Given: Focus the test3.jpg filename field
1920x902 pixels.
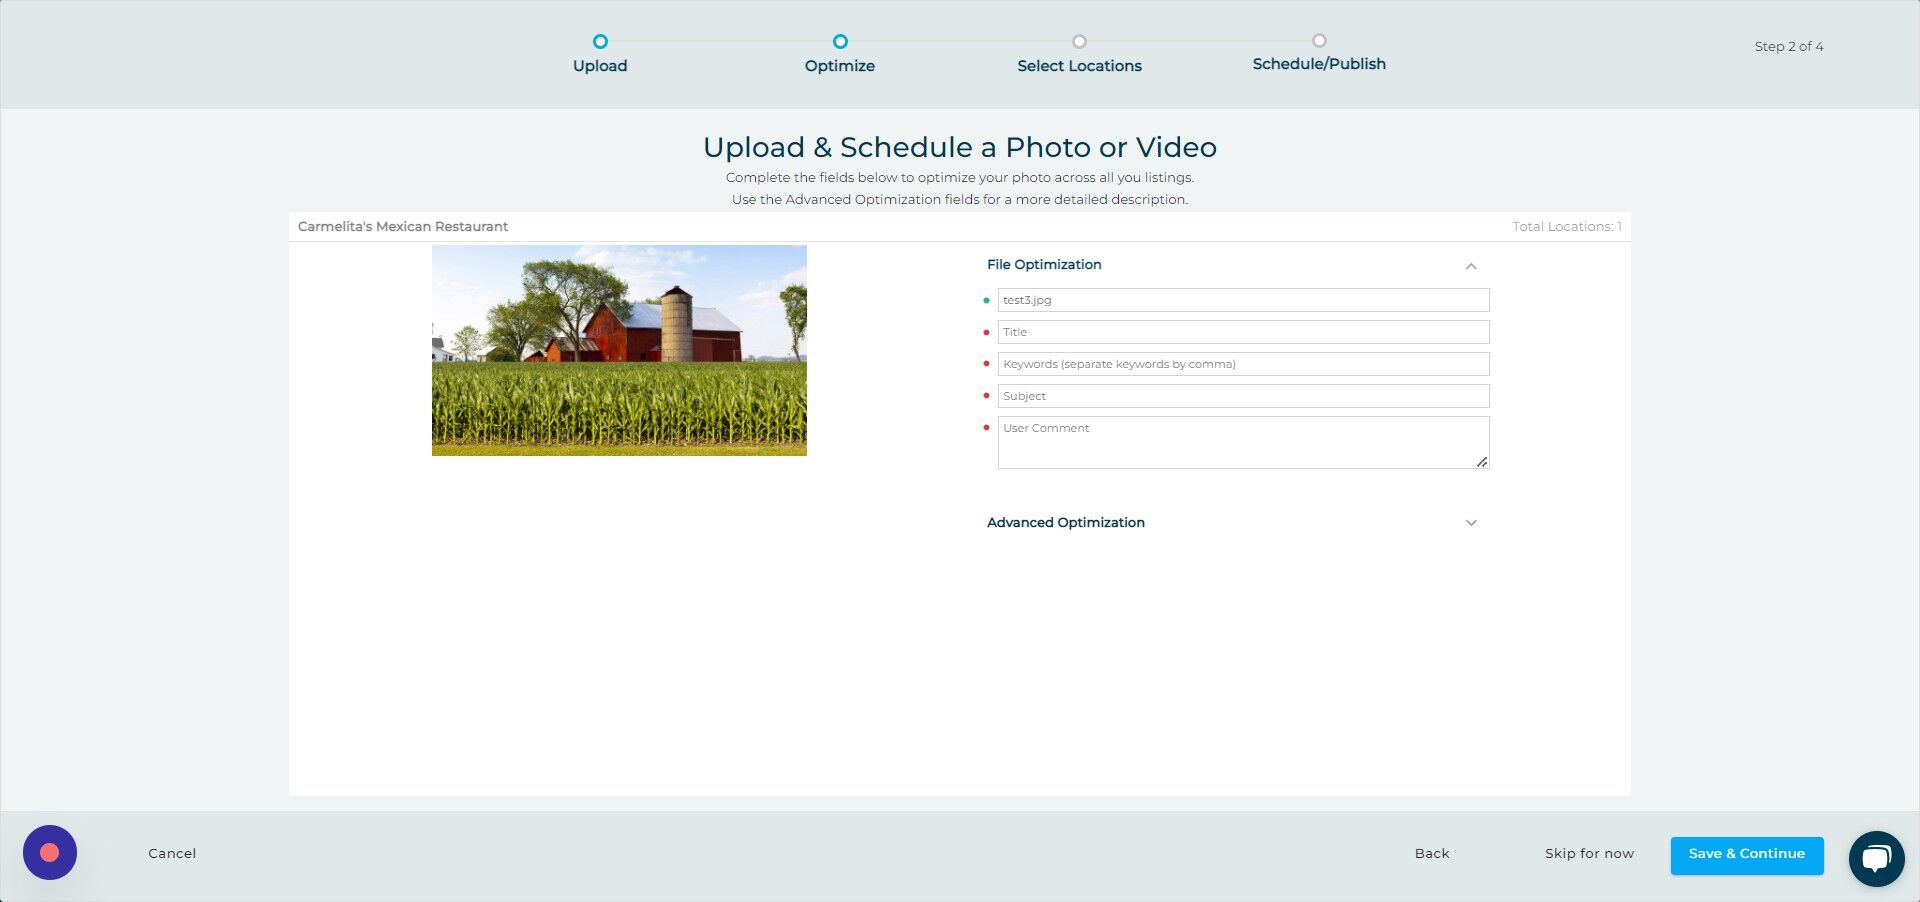Looking at the screenshot, I should coord(1243,300).
